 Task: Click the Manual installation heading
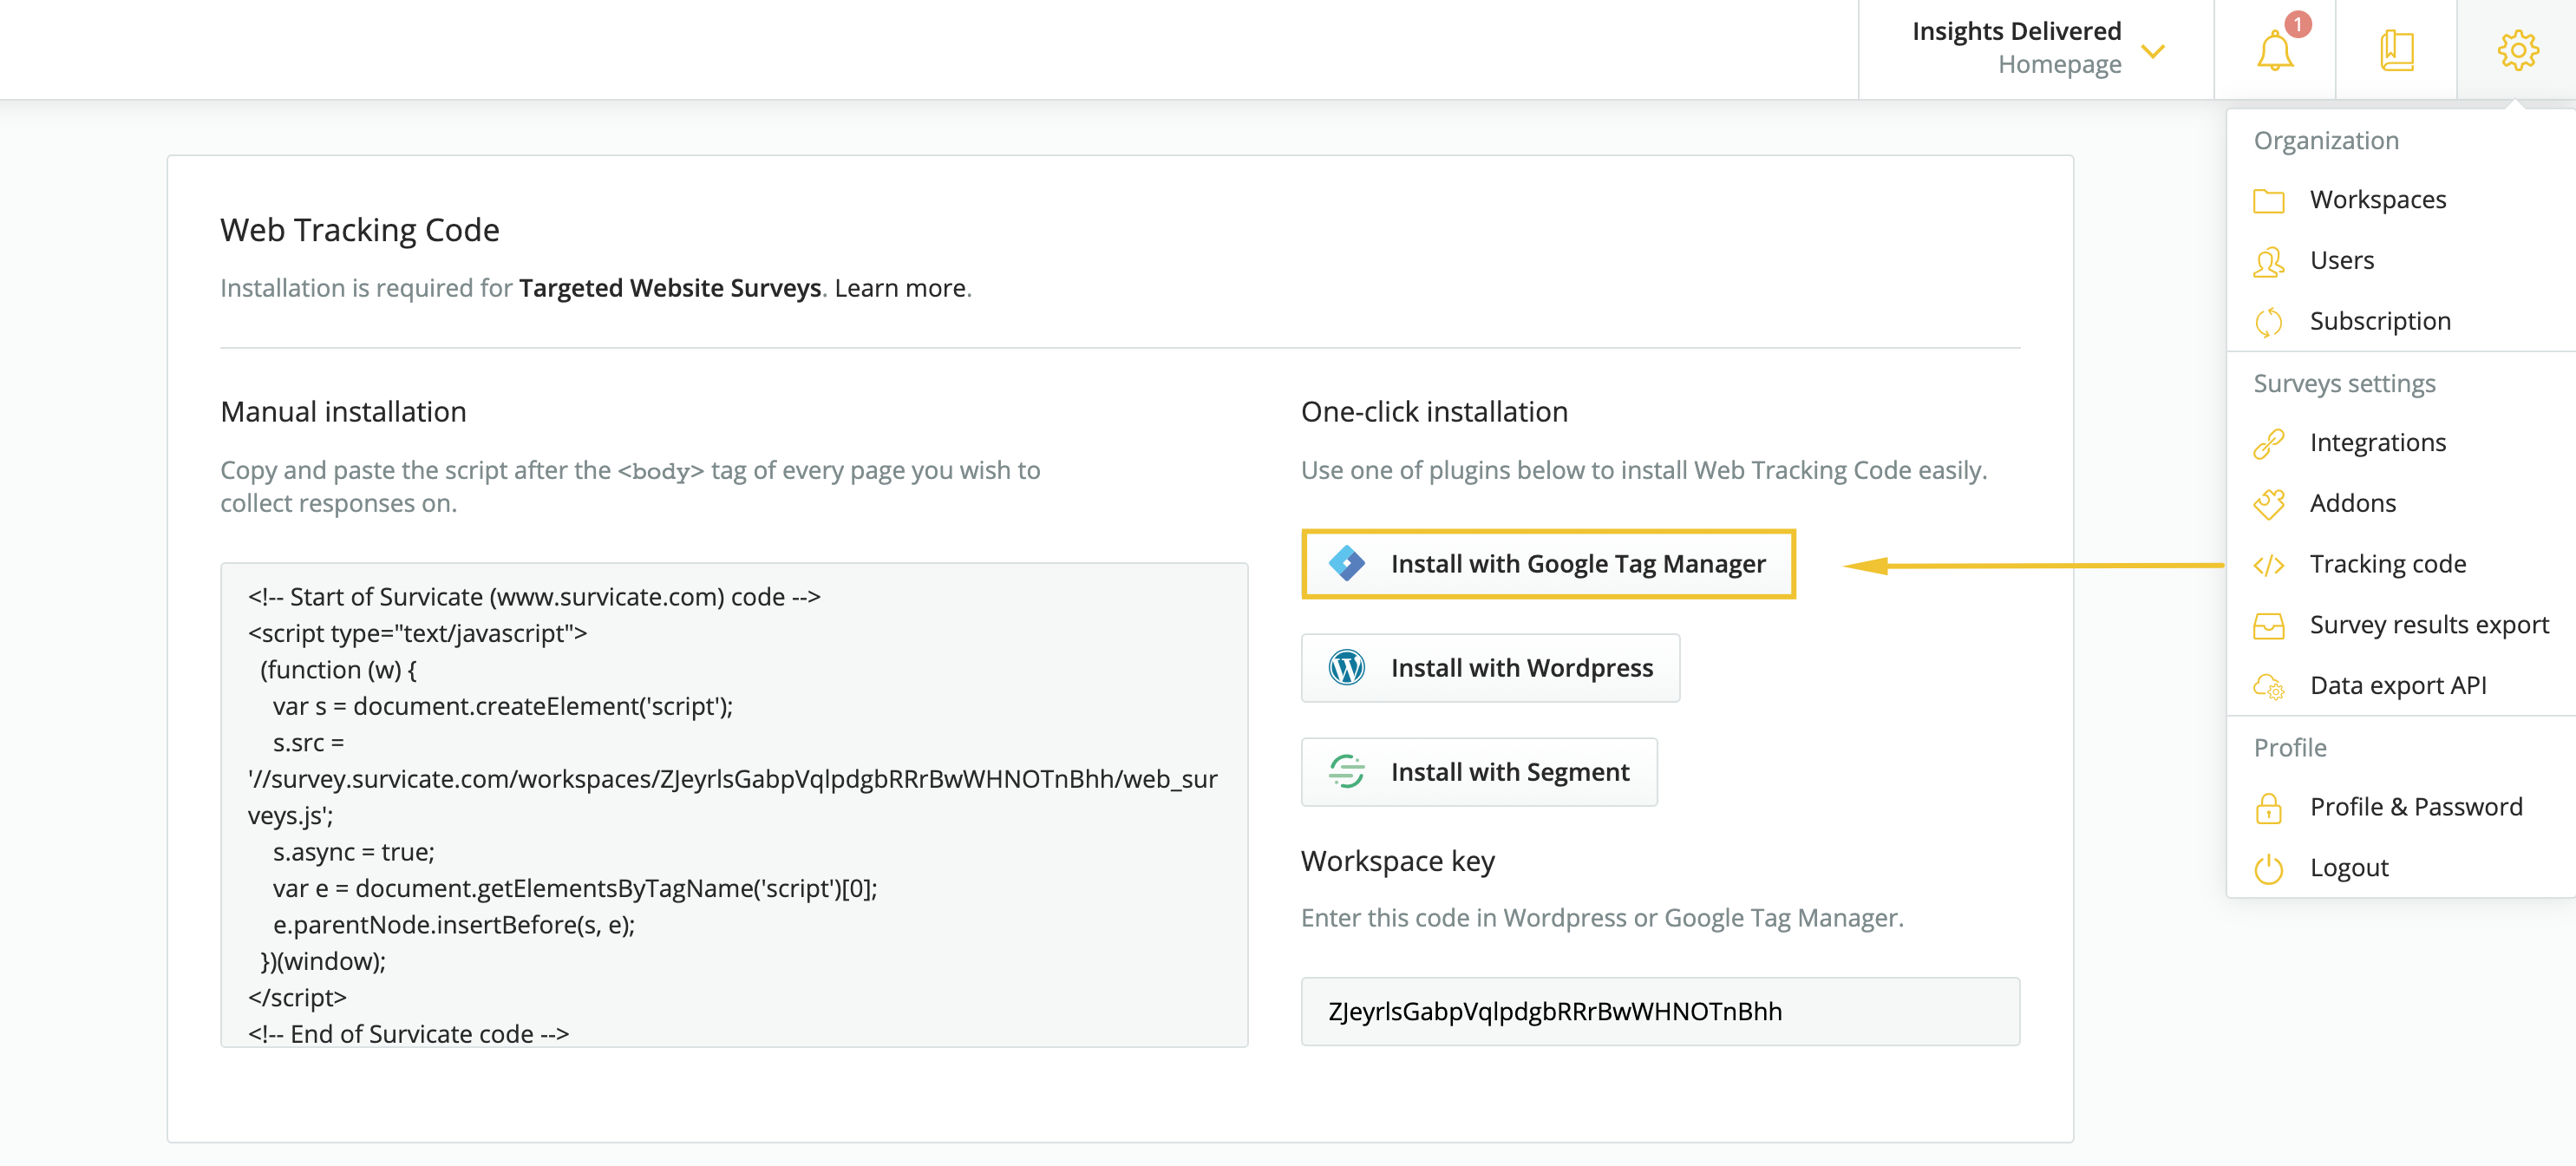[343, 412]
